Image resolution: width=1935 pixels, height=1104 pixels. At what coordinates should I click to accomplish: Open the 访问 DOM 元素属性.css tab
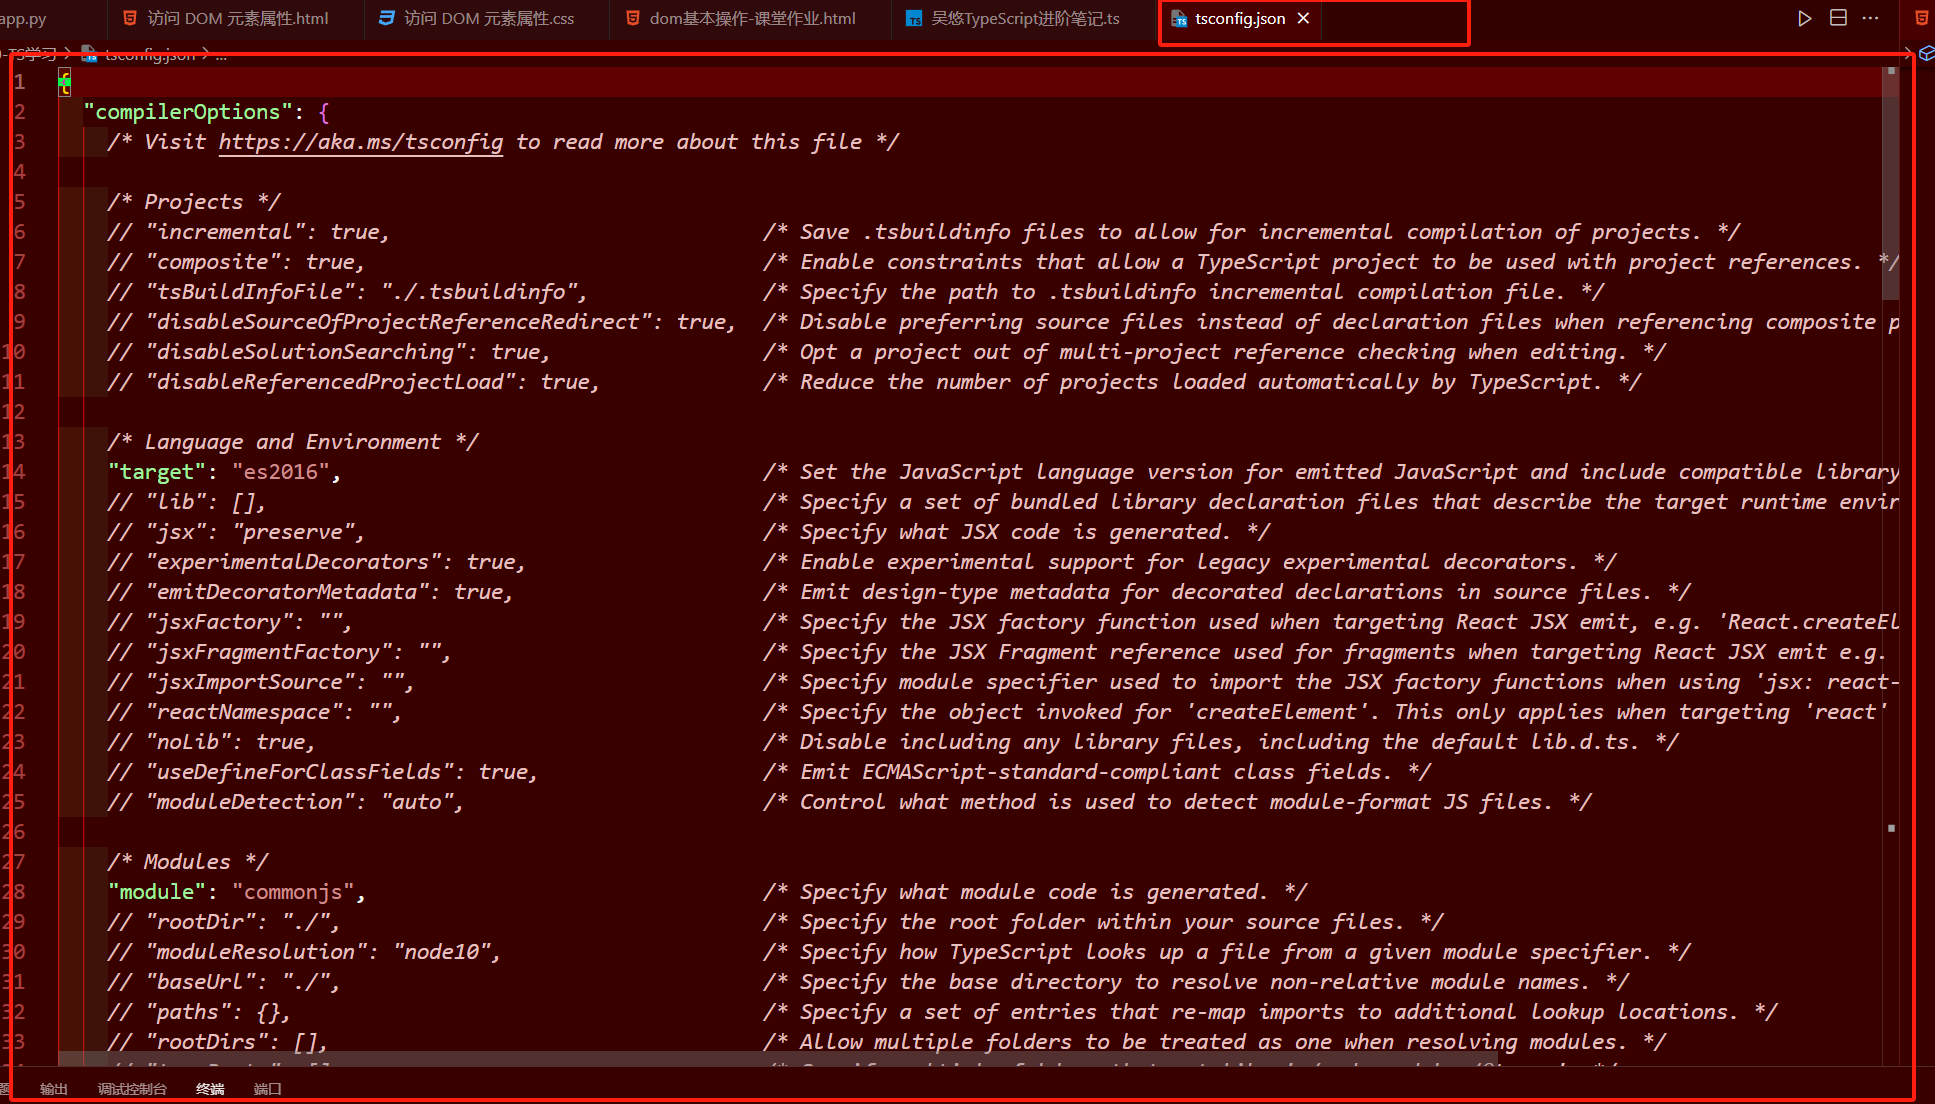489,18
